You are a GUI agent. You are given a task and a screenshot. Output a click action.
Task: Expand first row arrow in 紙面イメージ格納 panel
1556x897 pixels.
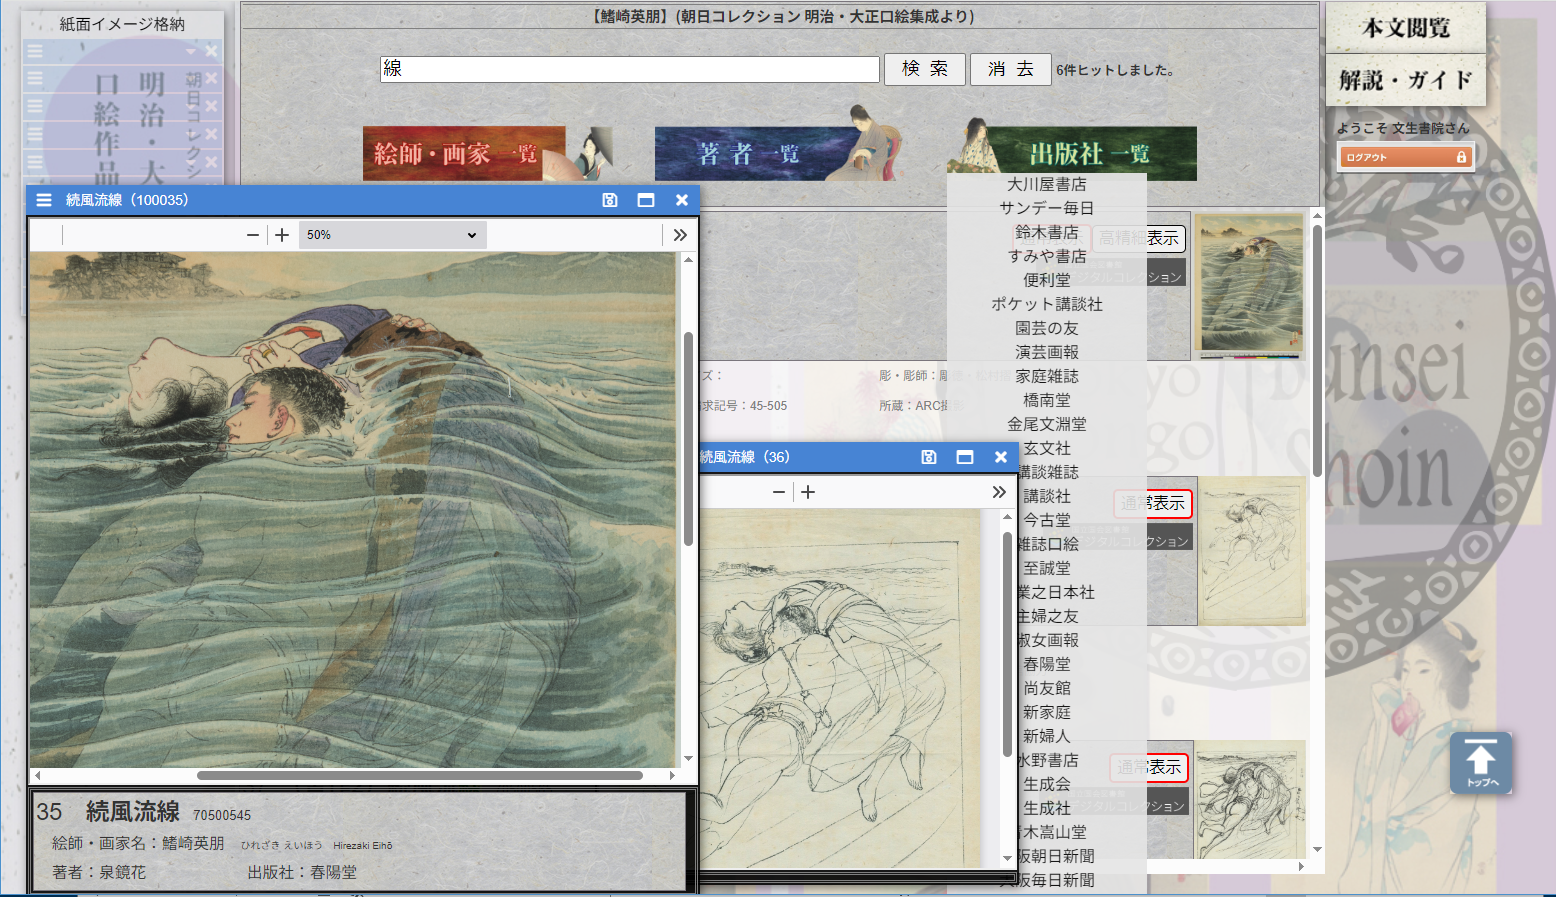tap(191, 51)
